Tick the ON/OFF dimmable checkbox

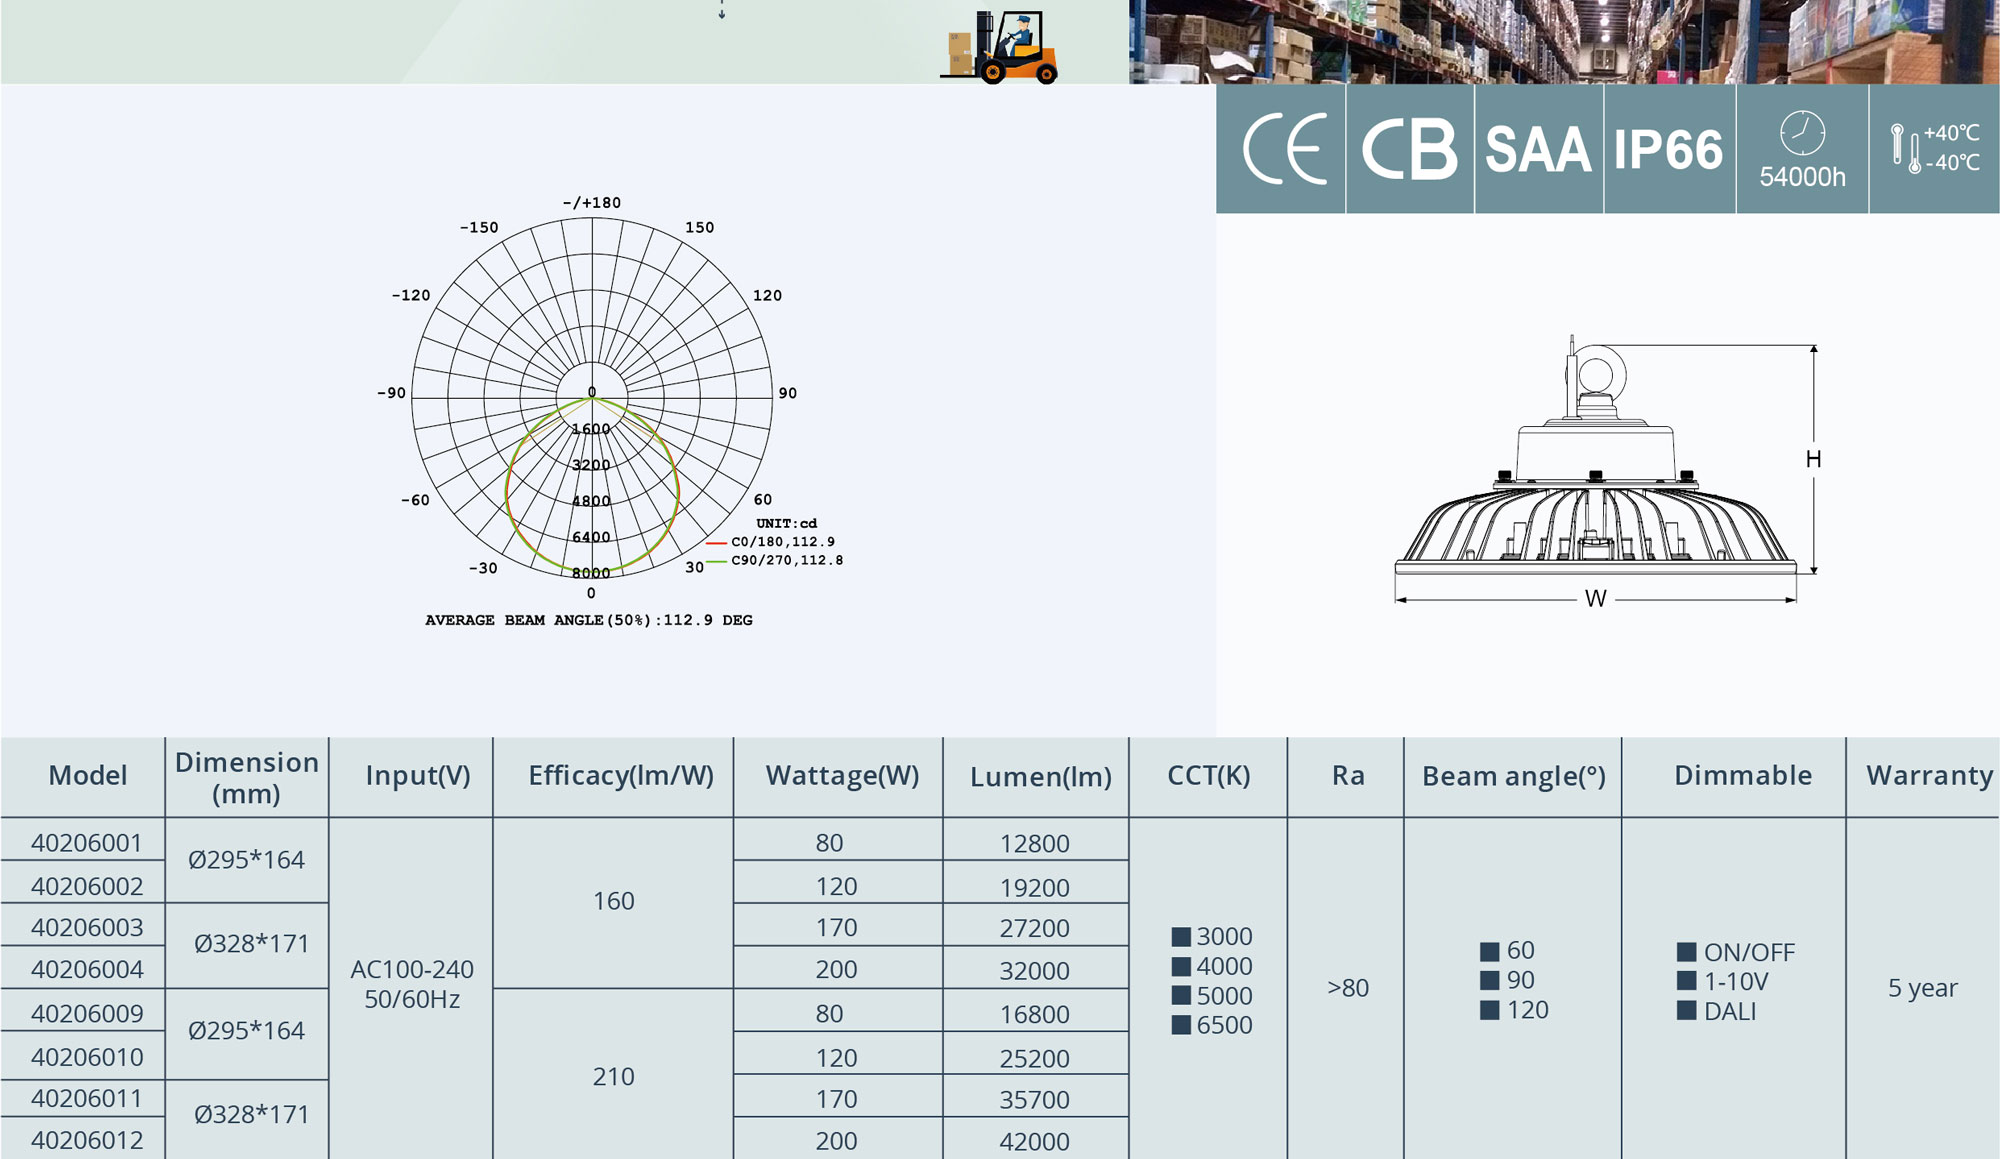(x=1686, y=952)
